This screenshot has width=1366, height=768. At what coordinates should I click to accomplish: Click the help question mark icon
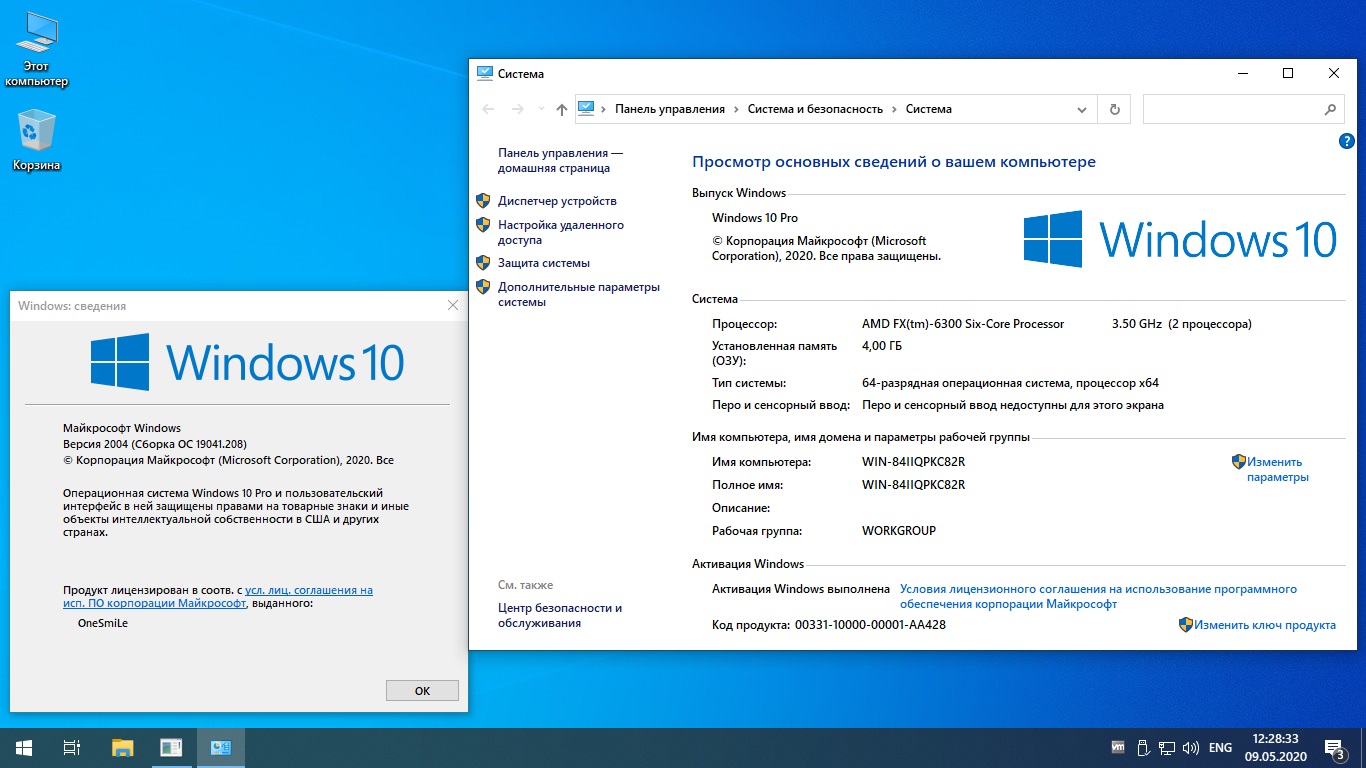pyautogui.click(x=1346, y=142)
